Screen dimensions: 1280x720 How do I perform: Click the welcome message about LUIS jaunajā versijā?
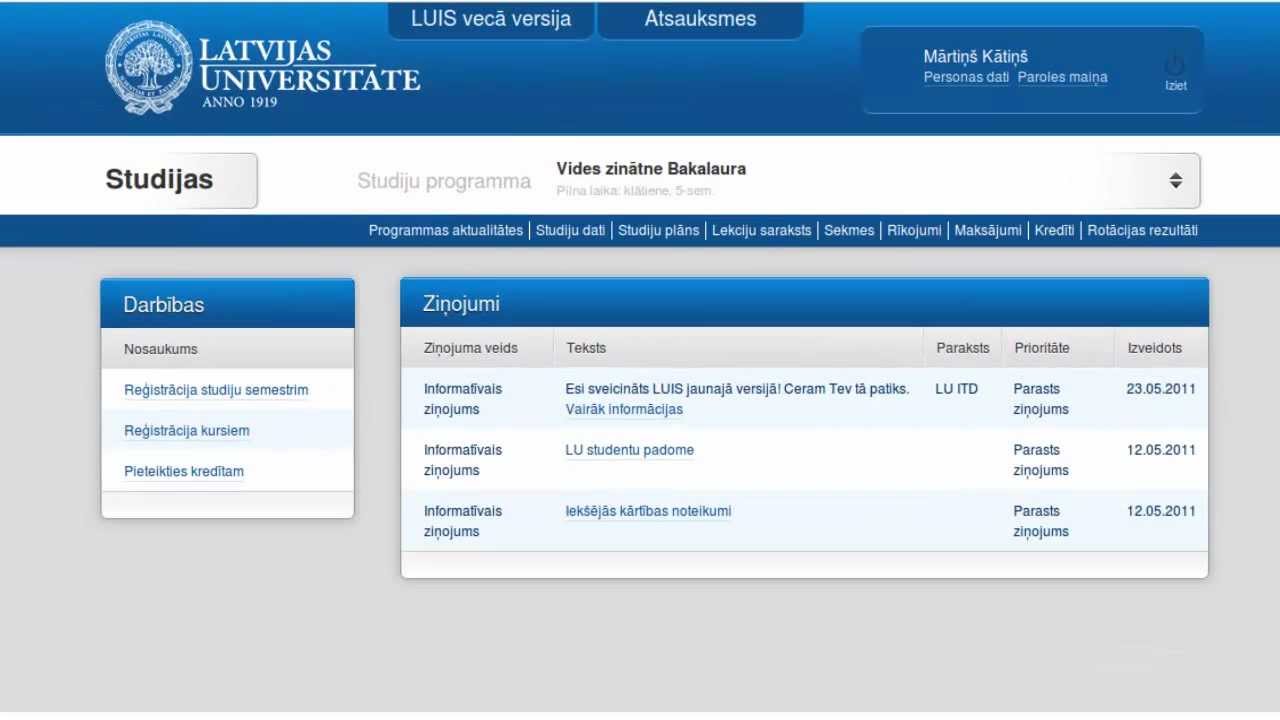[x=738, y=389]
